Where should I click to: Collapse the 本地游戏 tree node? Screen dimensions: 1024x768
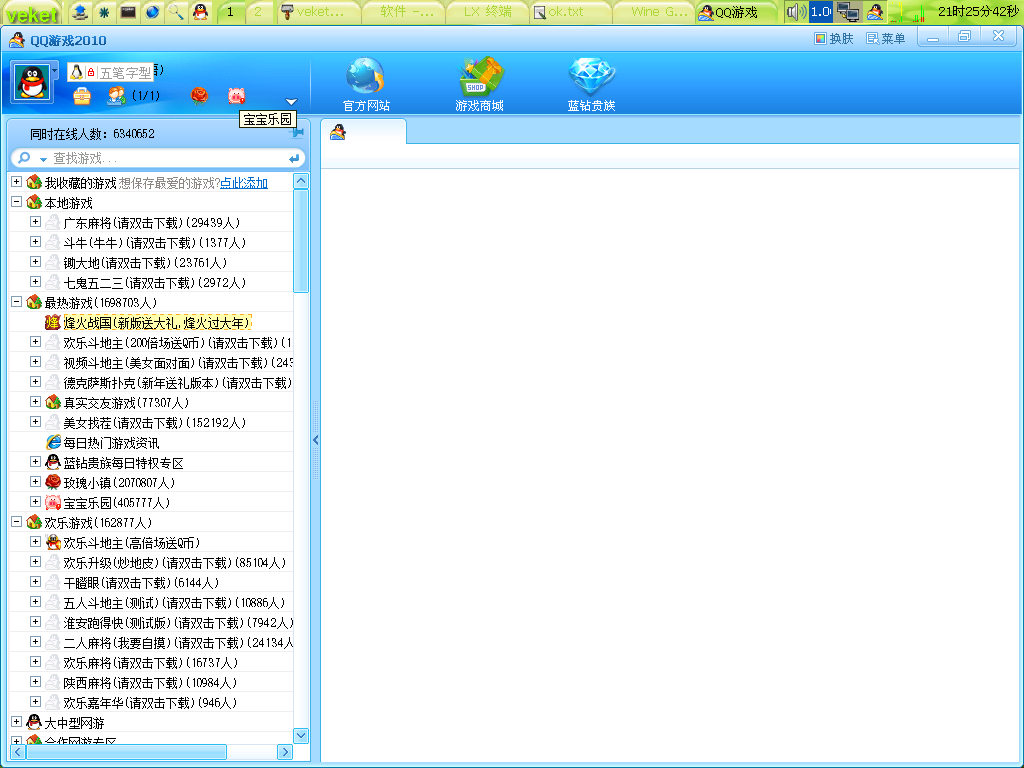(16, 202)
